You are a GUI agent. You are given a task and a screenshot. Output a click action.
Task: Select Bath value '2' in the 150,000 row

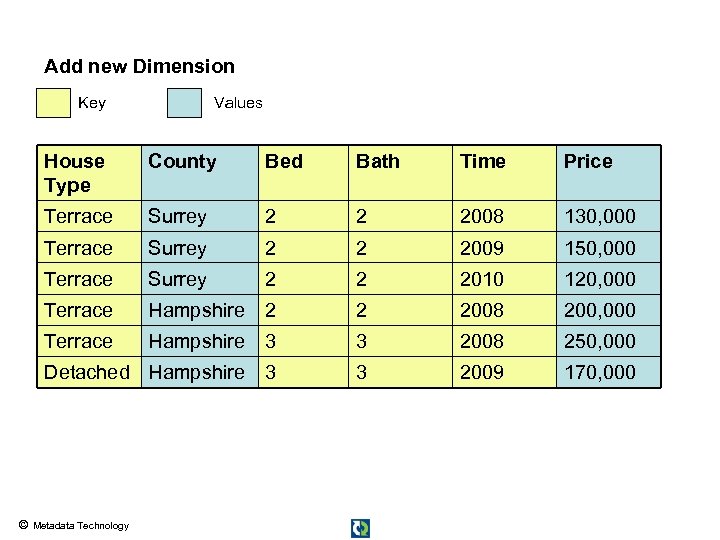click(x=400, y=248)
